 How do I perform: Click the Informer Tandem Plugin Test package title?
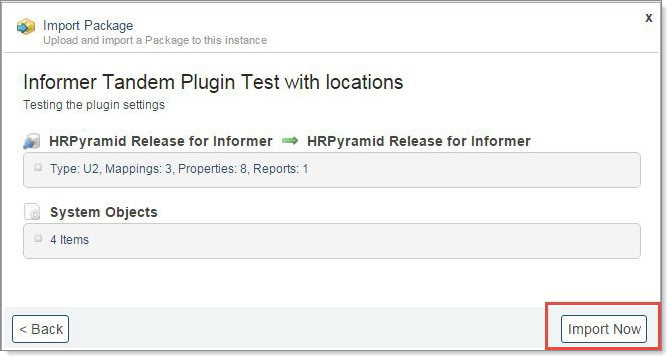click(x=213, y=82)
